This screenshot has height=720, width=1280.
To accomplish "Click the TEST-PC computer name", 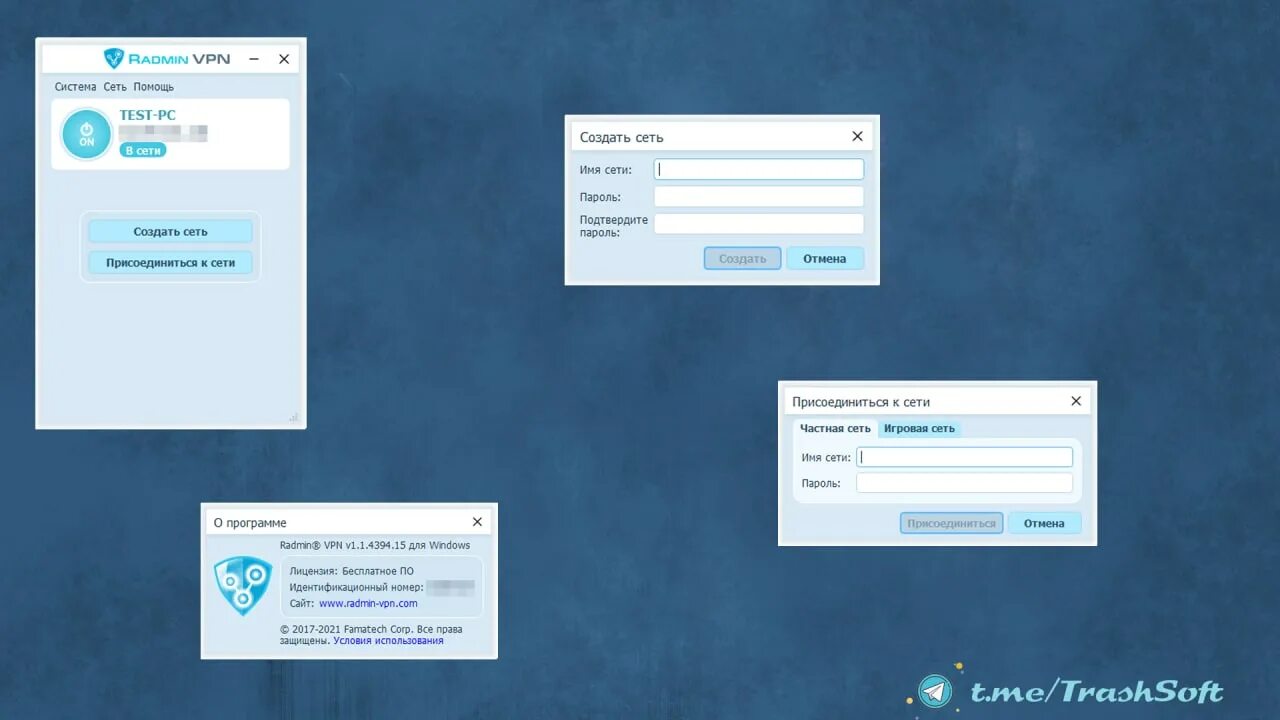I will tap(147, 115).
